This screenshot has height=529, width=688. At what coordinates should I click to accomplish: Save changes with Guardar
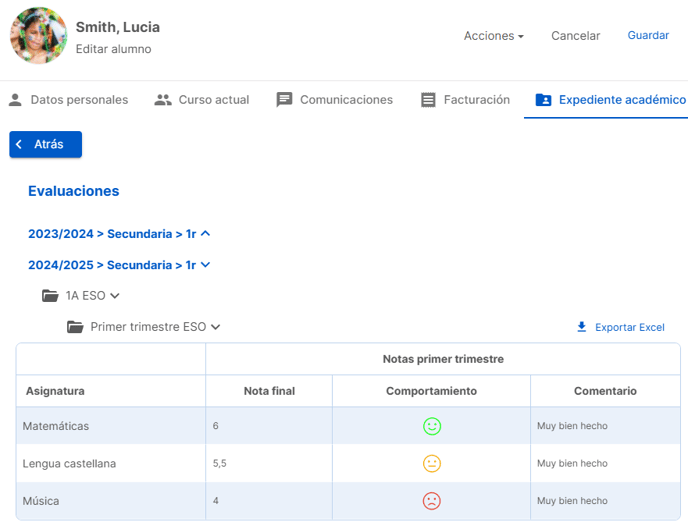[648, 35]
